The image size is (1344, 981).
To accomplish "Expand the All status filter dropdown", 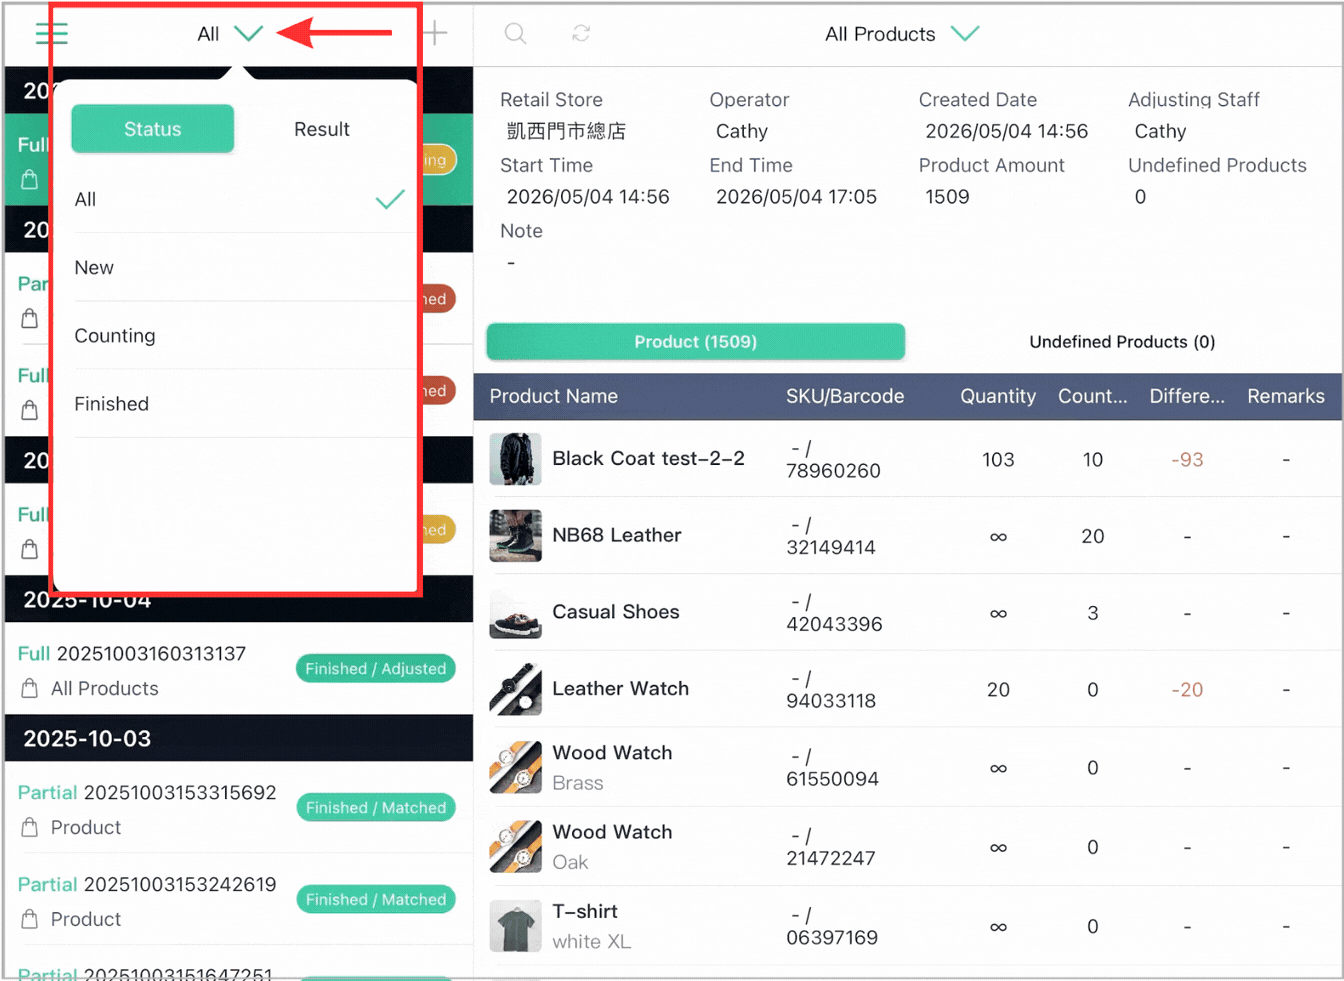I will pos(230,34).
